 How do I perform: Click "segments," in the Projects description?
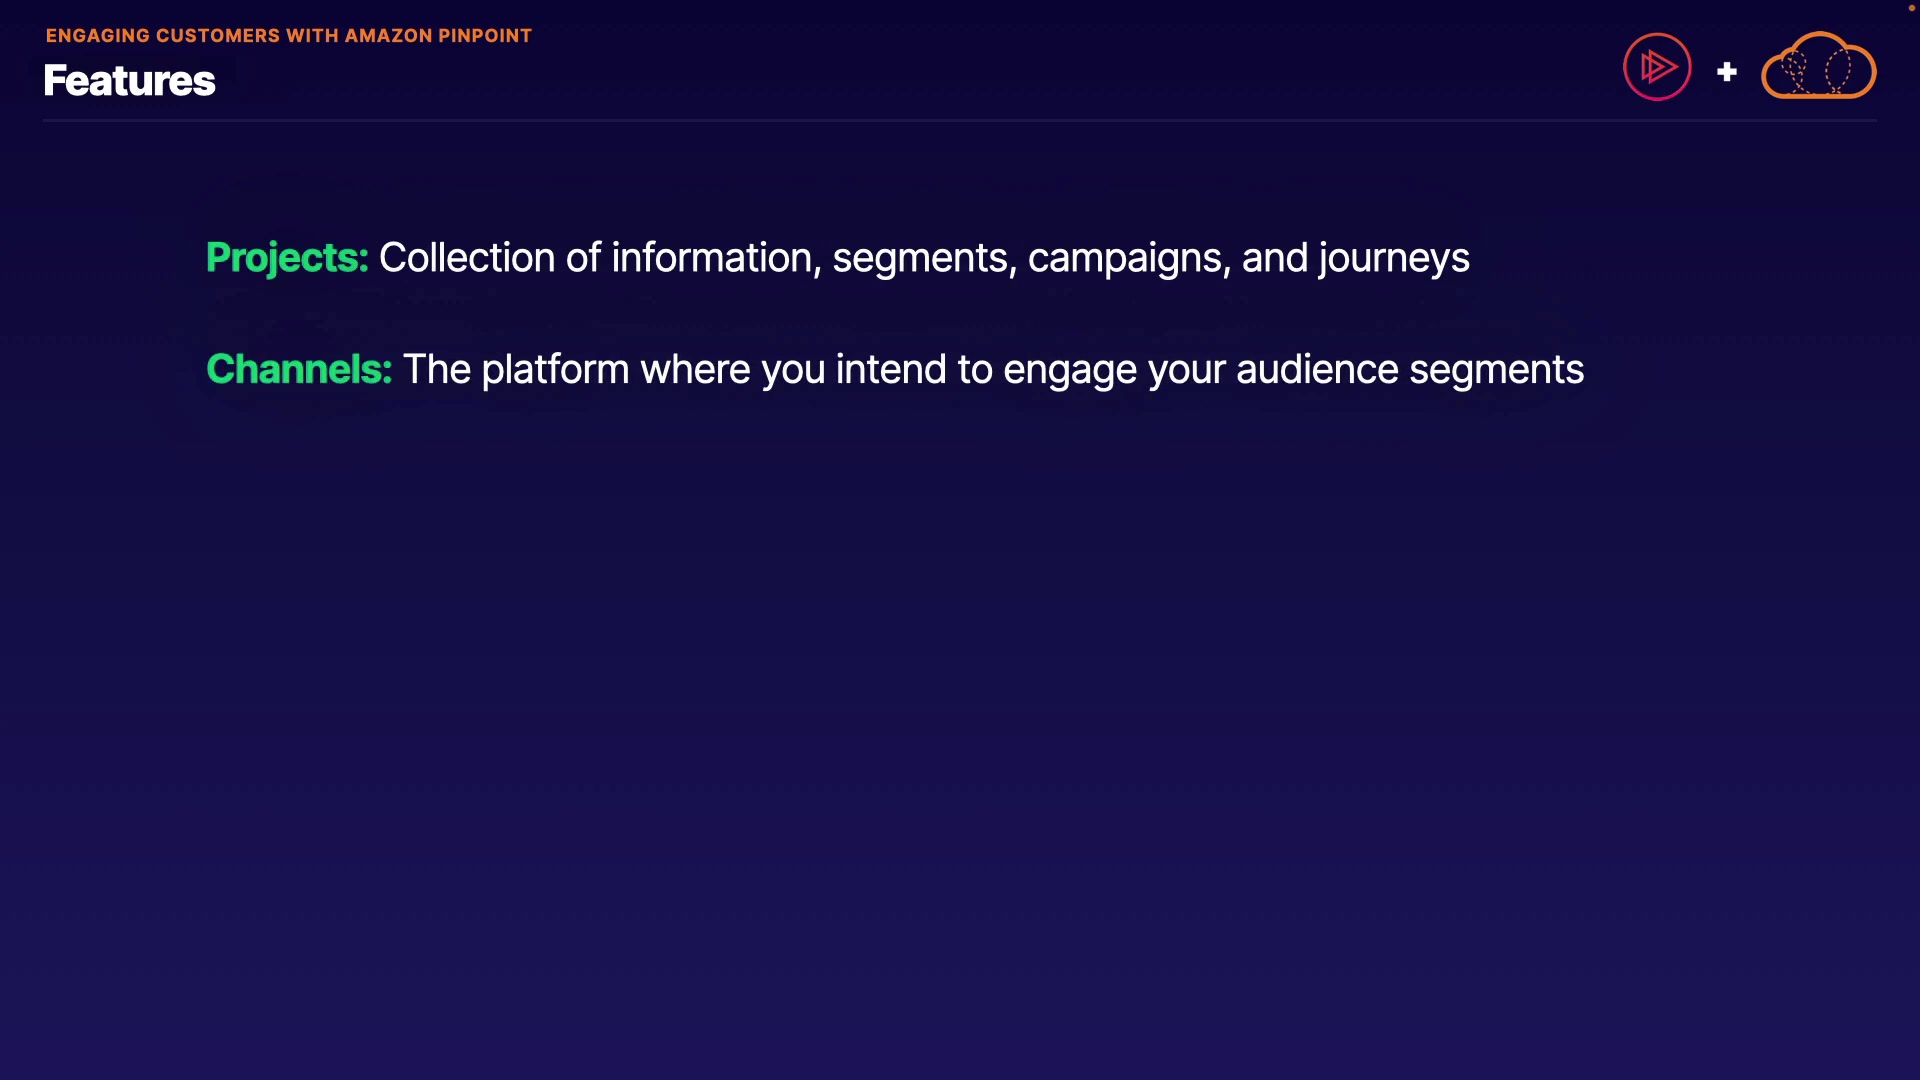[x=924, y=258]
